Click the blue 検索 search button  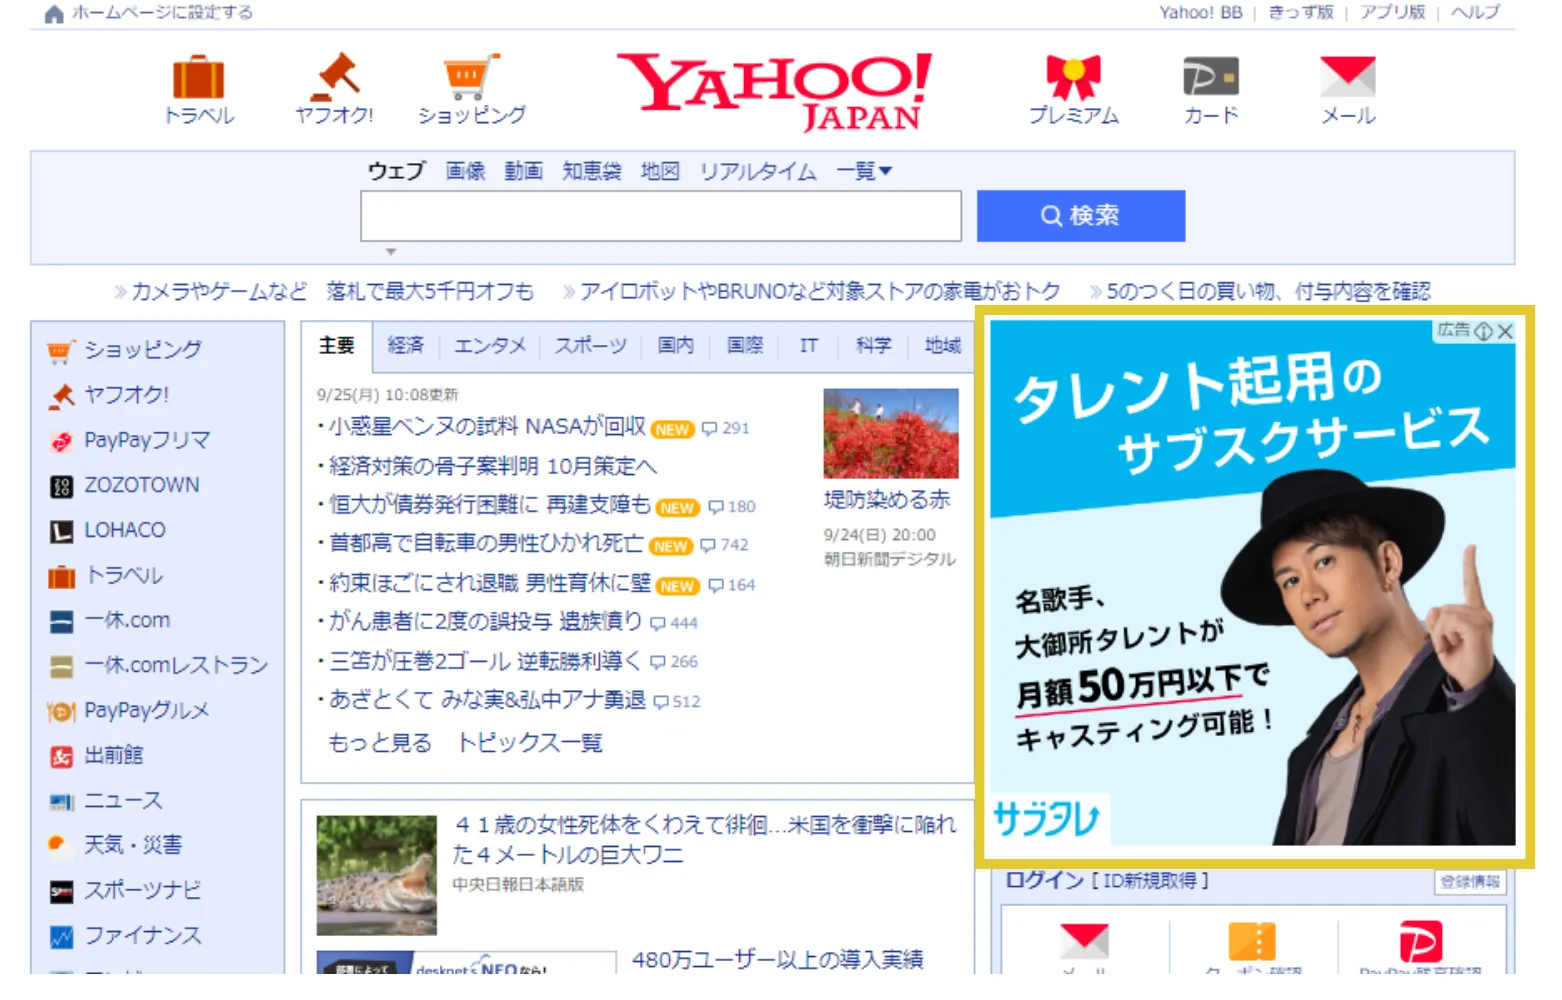[1081, 216]
